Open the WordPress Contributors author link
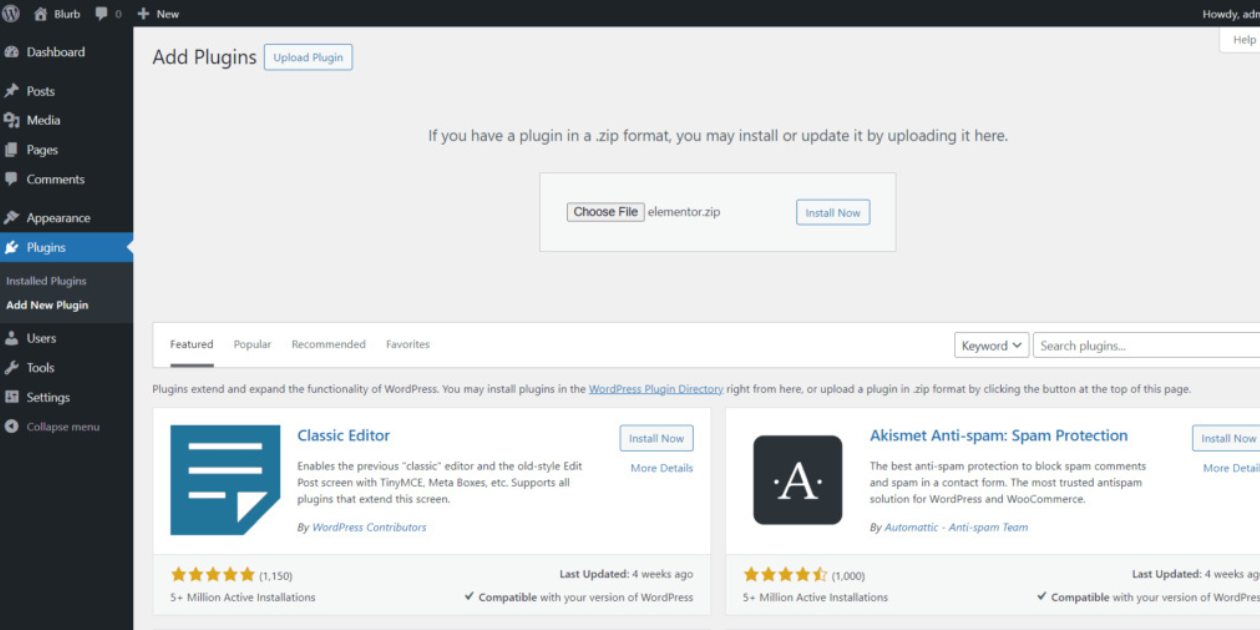This screenshot has height=630, width=1260. [x=369, y=527]
